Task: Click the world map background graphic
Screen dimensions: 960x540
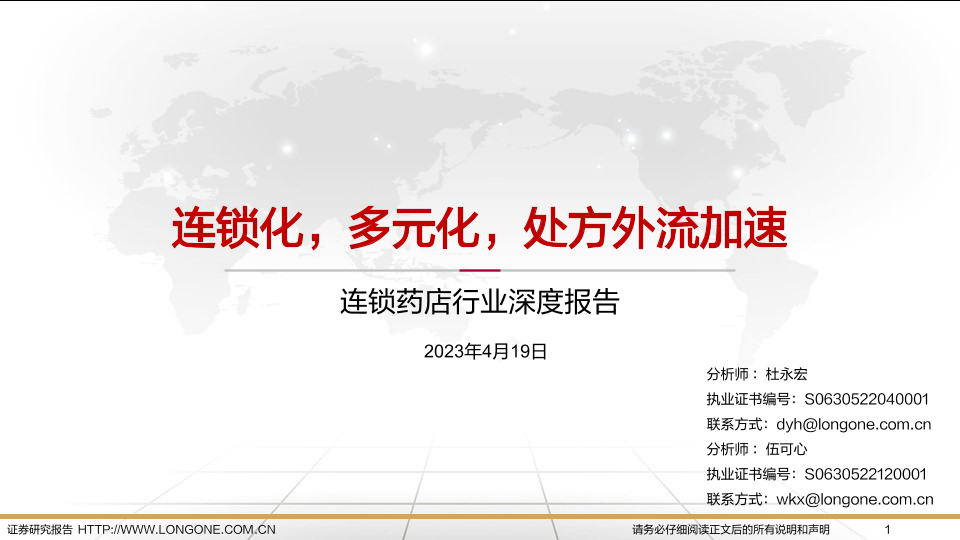Action: (x=250, y=130)
